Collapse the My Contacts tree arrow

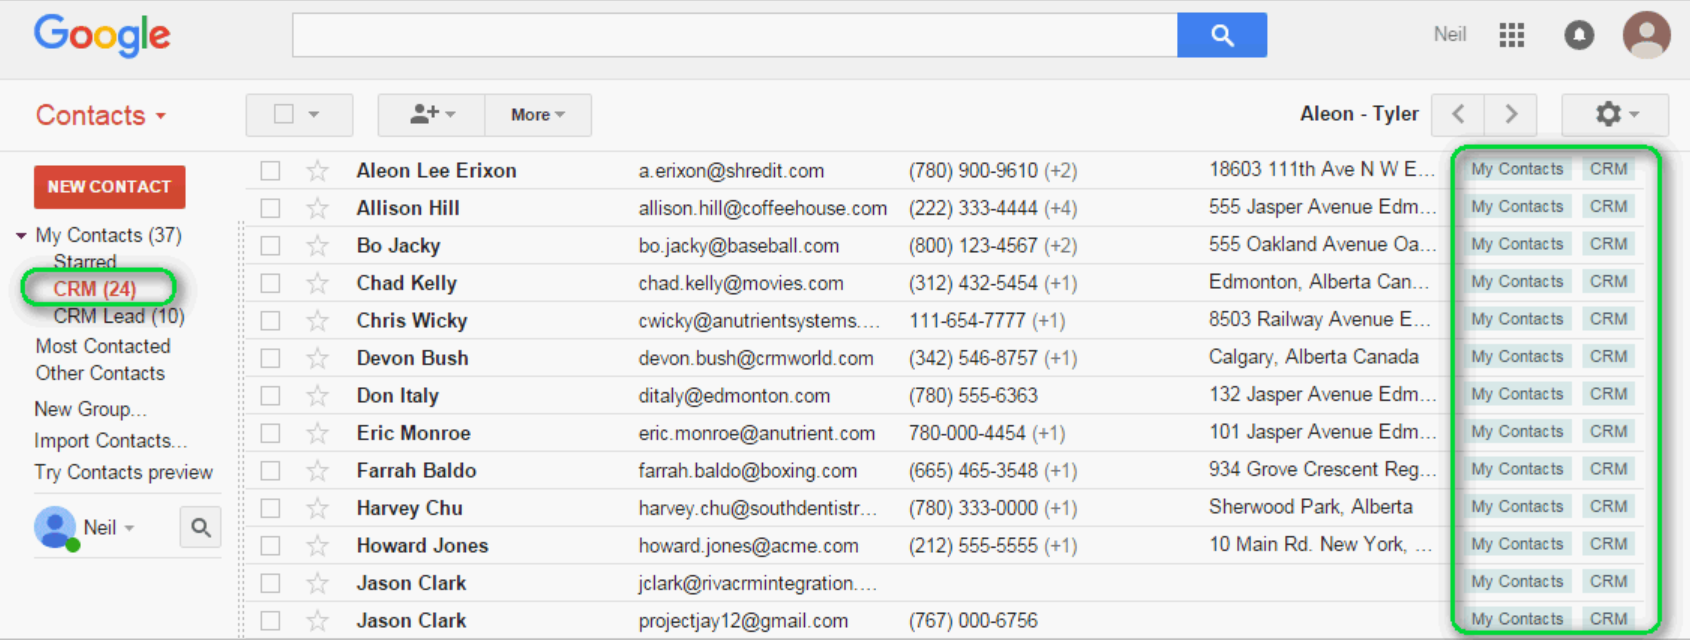[x=21, y=236]
